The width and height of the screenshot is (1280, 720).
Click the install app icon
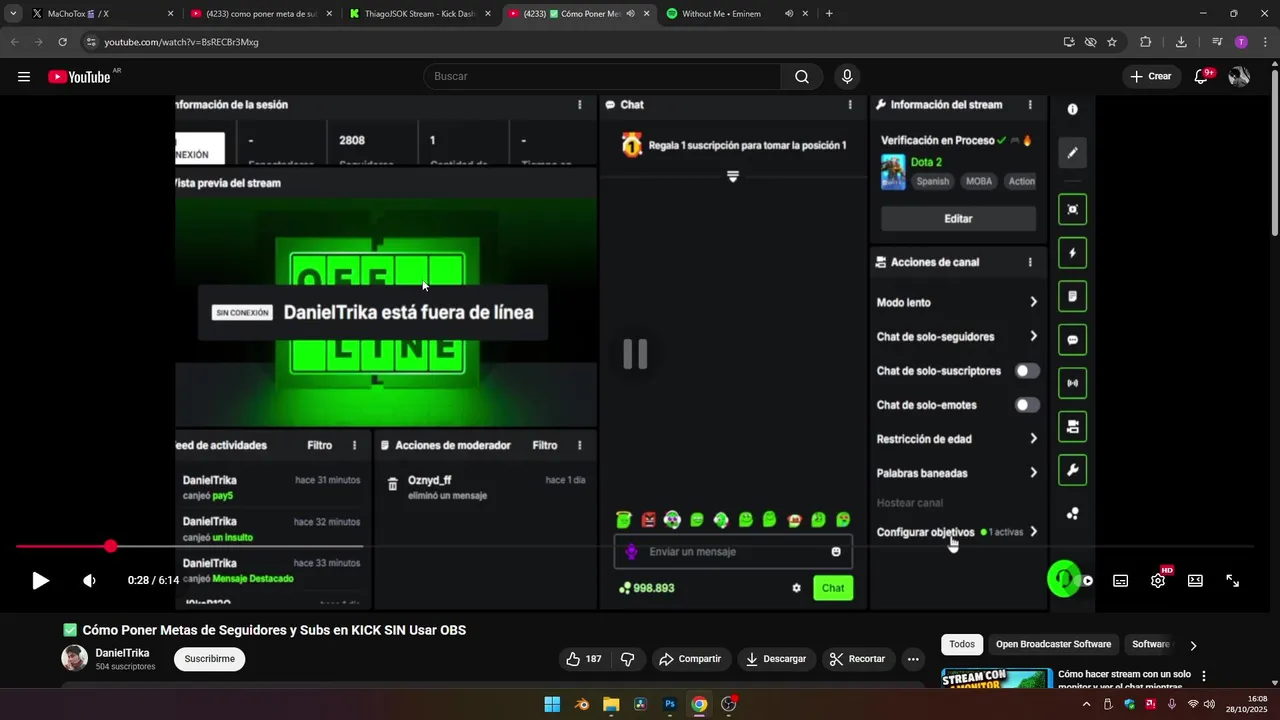(1069, 42)
